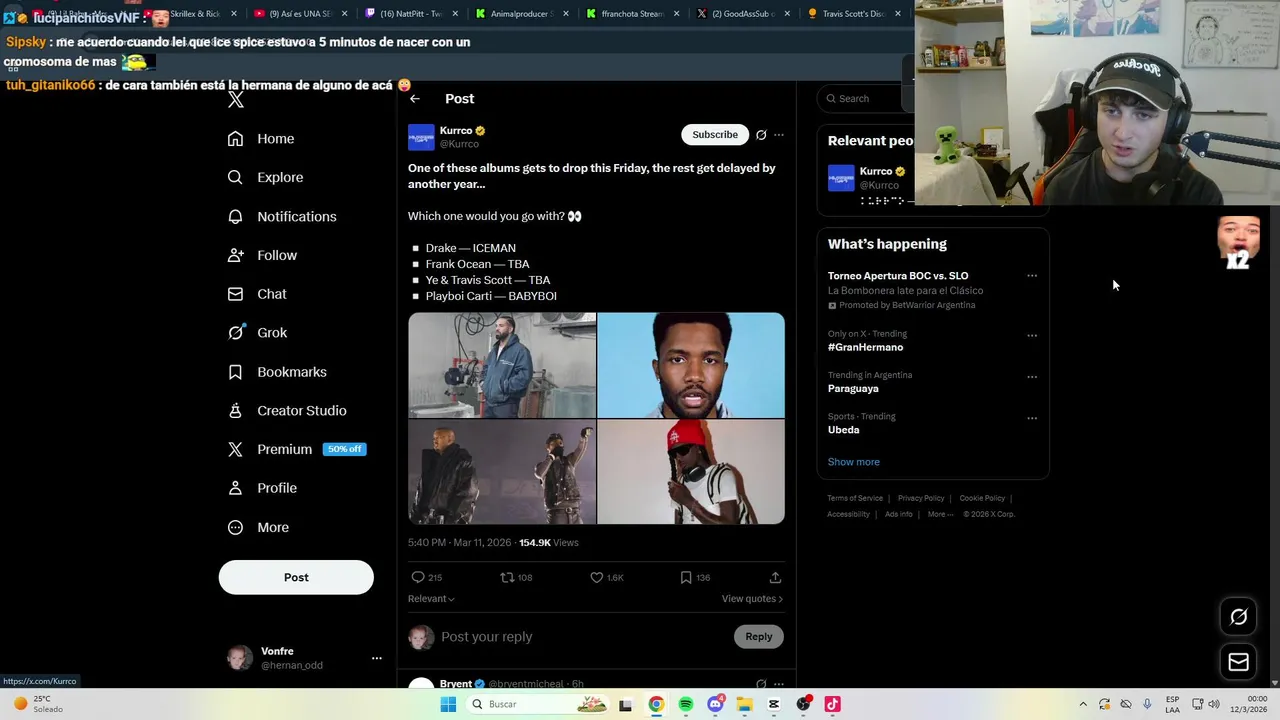Screen dimensions: 1280x720
Task: Open the More menu in the sidebar
Action: 258,527
